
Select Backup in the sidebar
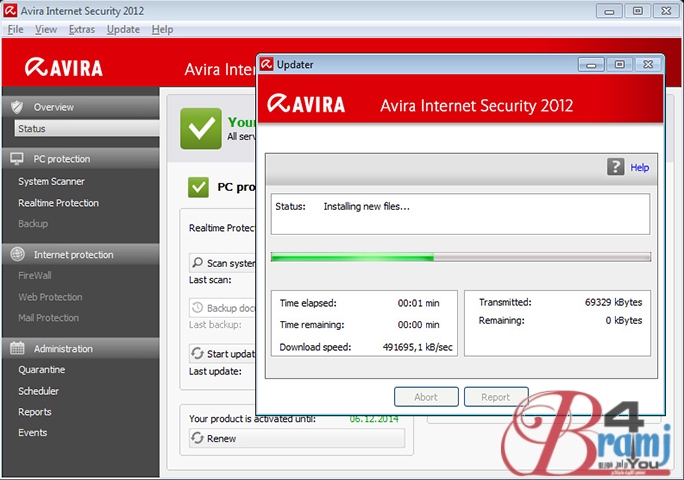click(33, 223)
